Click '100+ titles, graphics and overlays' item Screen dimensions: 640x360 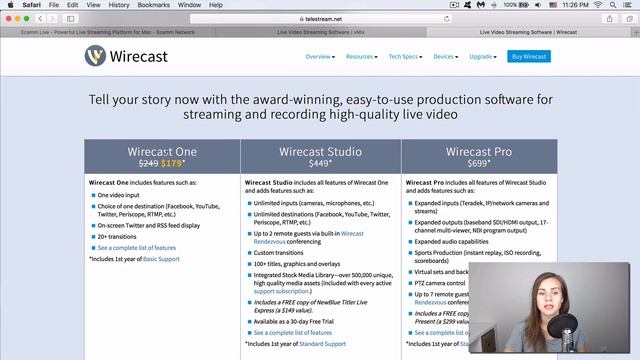click(297, 264)
